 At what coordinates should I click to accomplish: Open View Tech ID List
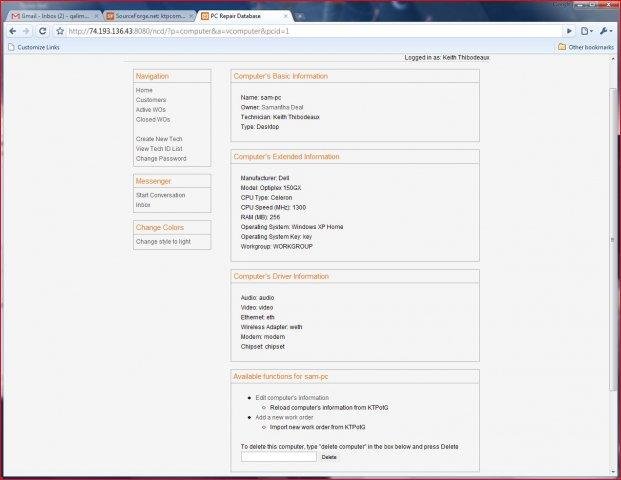[x=159, y=149]
